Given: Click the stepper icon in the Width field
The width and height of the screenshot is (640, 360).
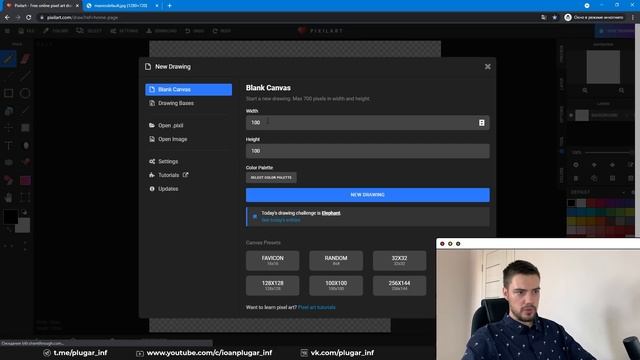Looking at the screenshot, I should (482, 122).
